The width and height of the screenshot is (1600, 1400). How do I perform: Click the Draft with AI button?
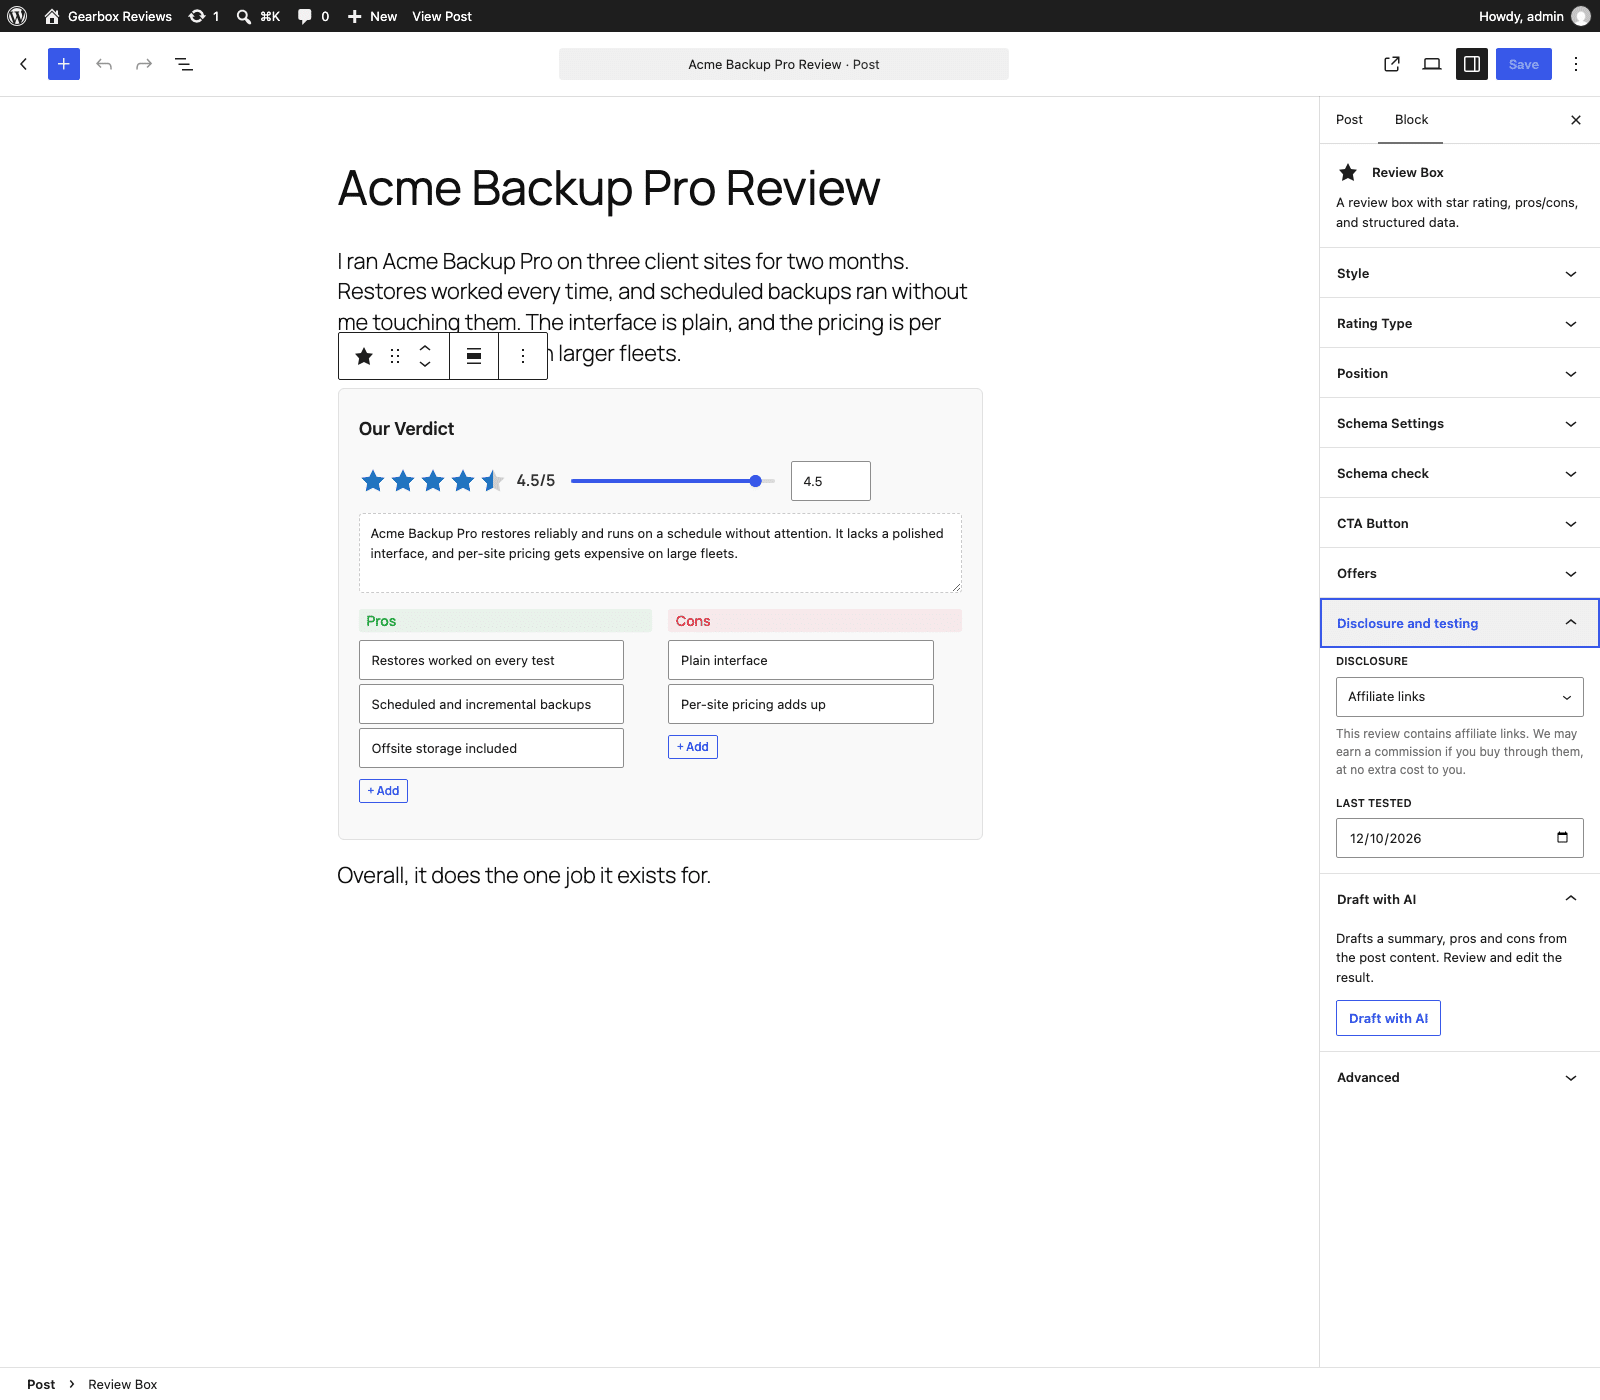point(1388,1018)
